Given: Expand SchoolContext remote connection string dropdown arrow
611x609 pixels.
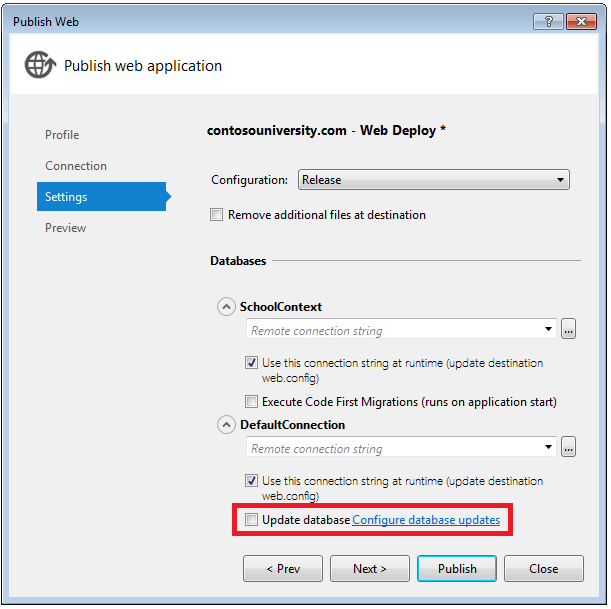Looking at the screenshot, I should point(549,329).
